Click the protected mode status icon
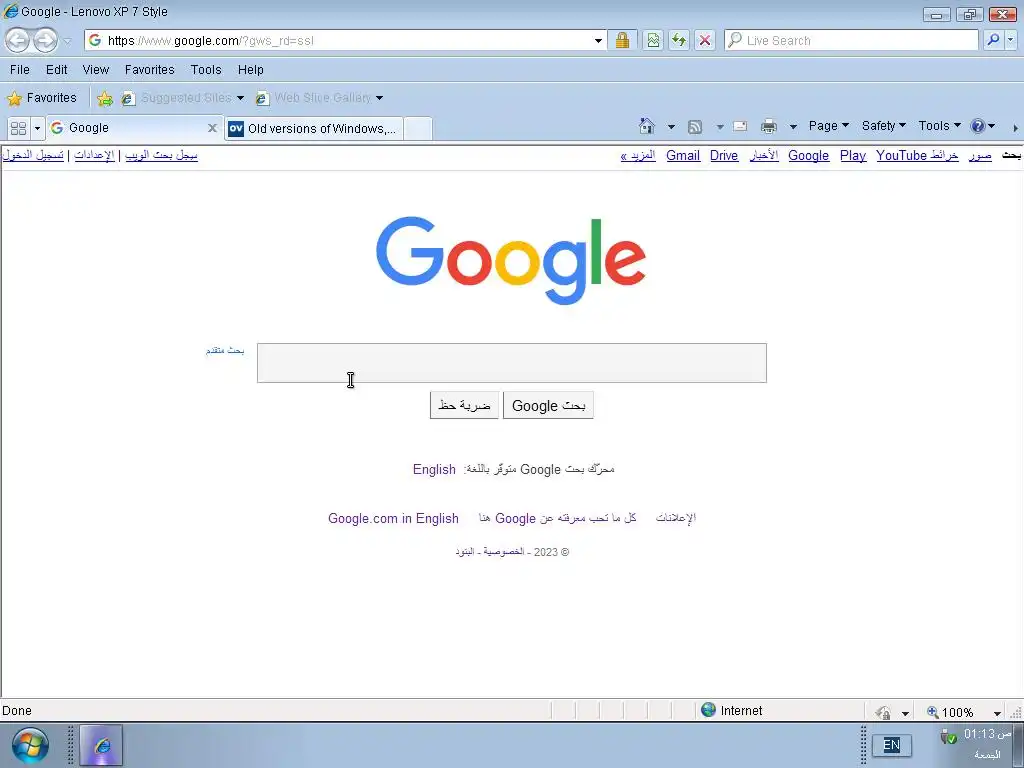 click(x=884, y=712)
